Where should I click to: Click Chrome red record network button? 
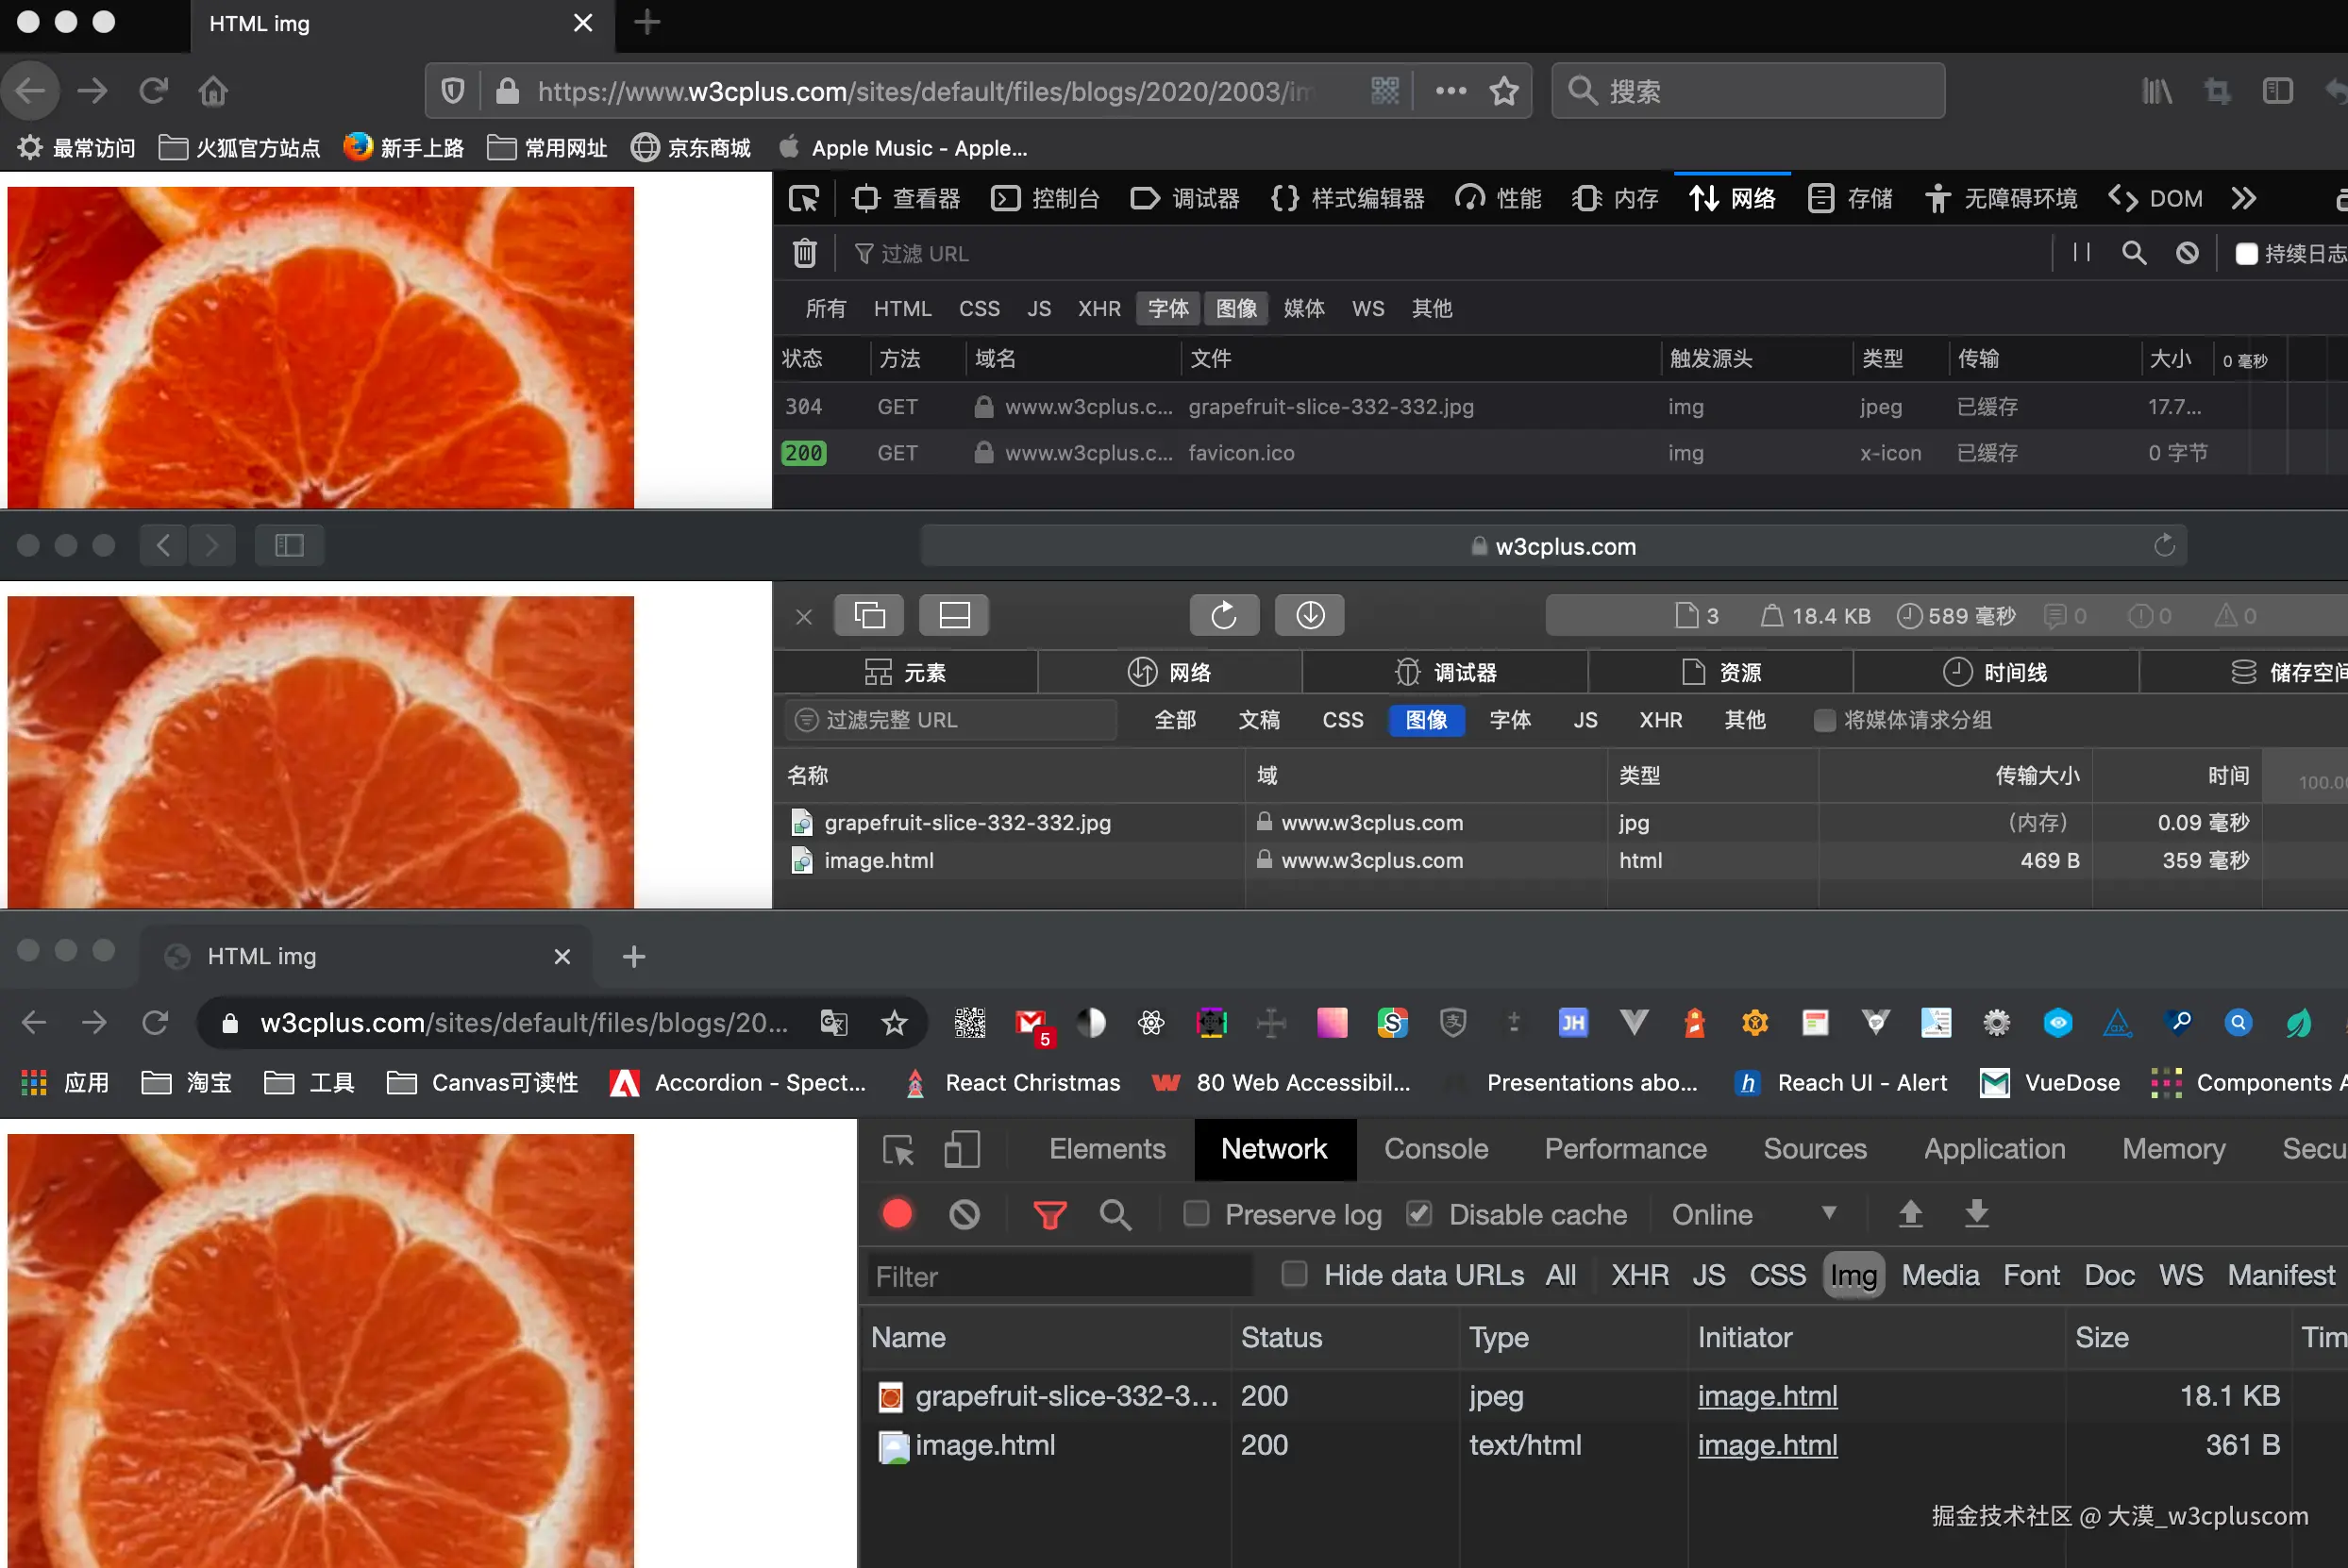pos(897,1214)
